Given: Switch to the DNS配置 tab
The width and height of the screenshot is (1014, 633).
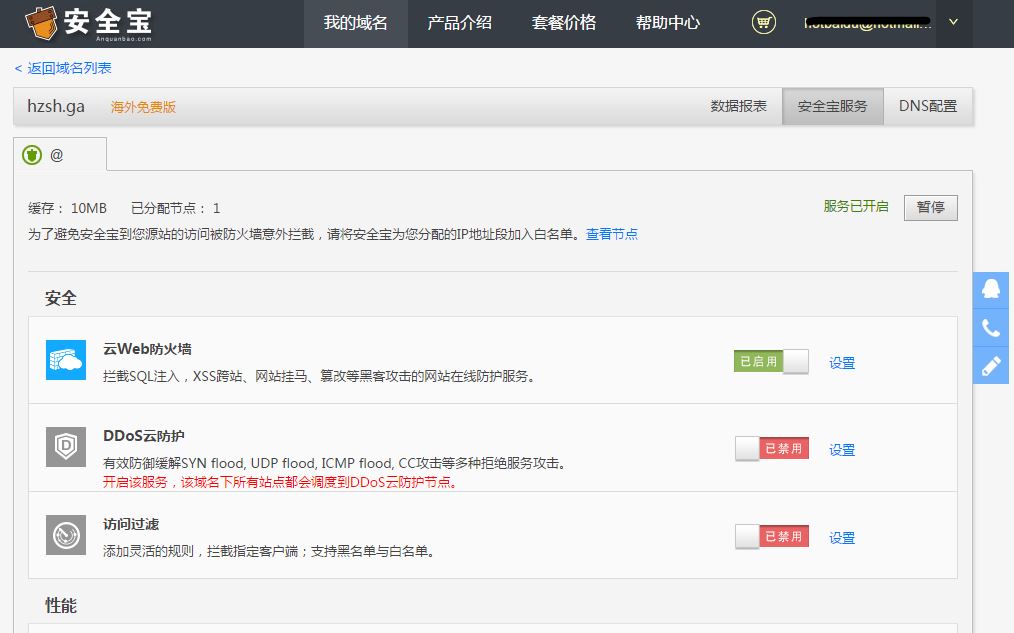Looking at the screenshot, I should (x=927, y=106).
